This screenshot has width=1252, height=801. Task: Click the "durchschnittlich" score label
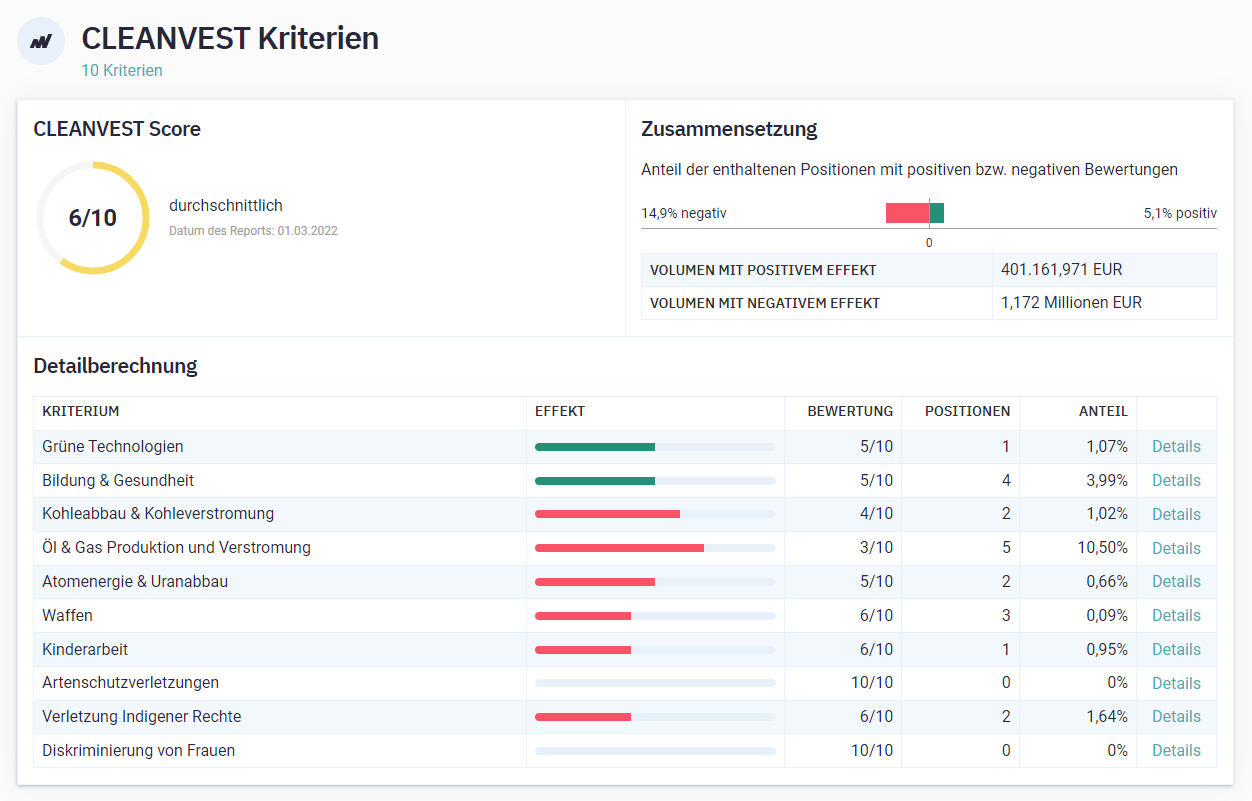point(226,206)
